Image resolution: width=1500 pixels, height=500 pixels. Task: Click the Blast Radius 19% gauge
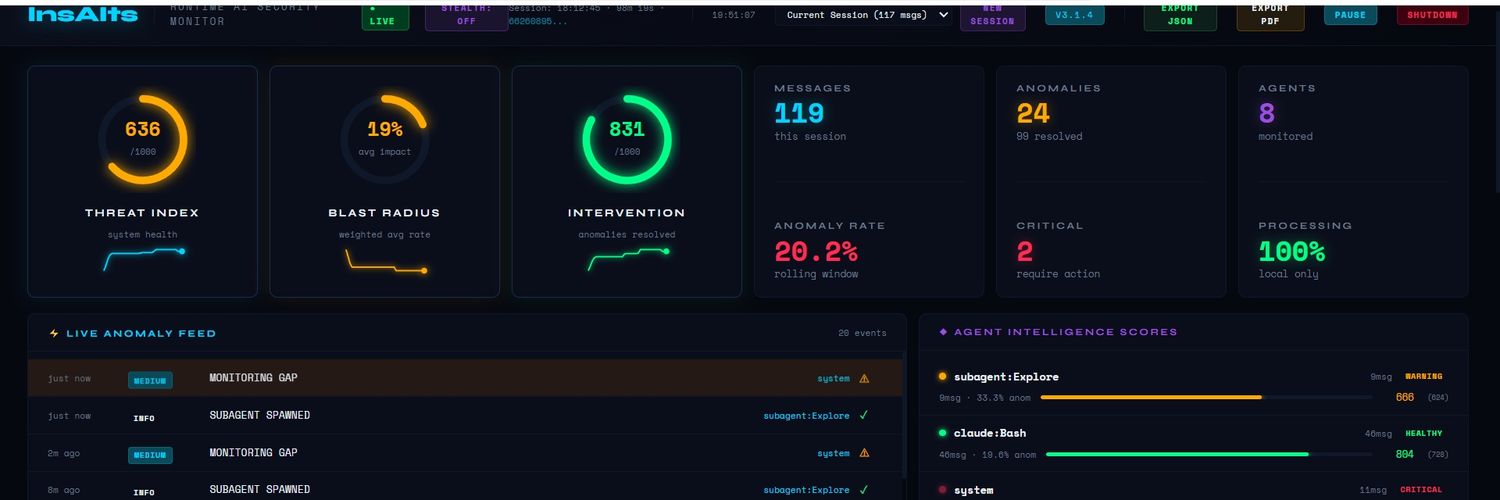click(385, 139)
